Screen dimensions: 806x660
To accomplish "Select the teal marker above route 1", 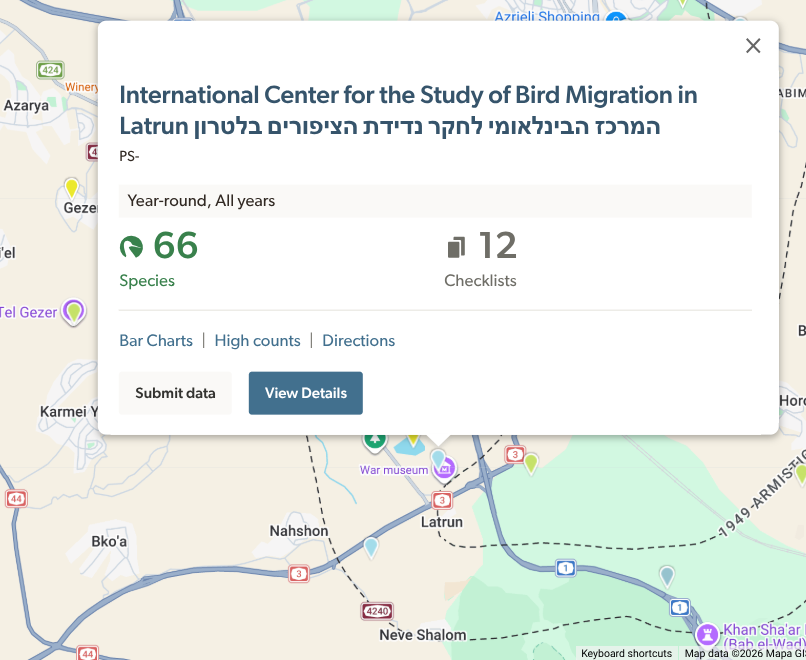I will point(667,576).
